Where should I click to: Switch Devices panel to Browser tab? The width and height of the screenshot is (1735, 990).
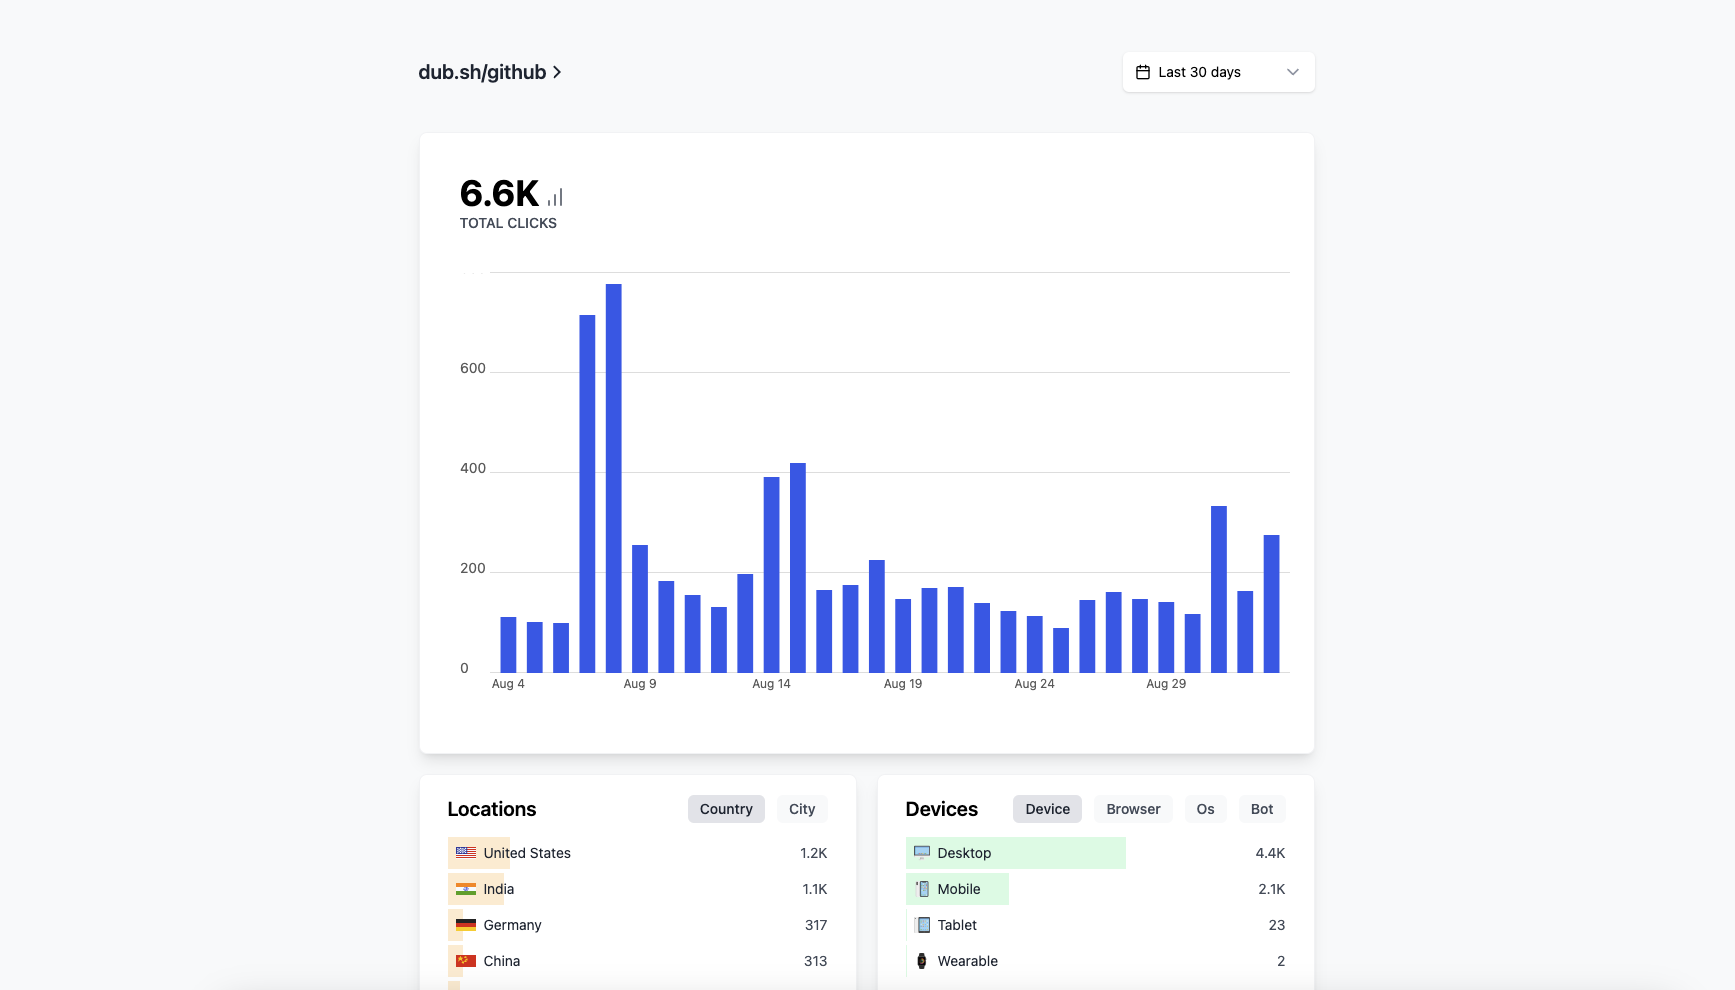1133,809
